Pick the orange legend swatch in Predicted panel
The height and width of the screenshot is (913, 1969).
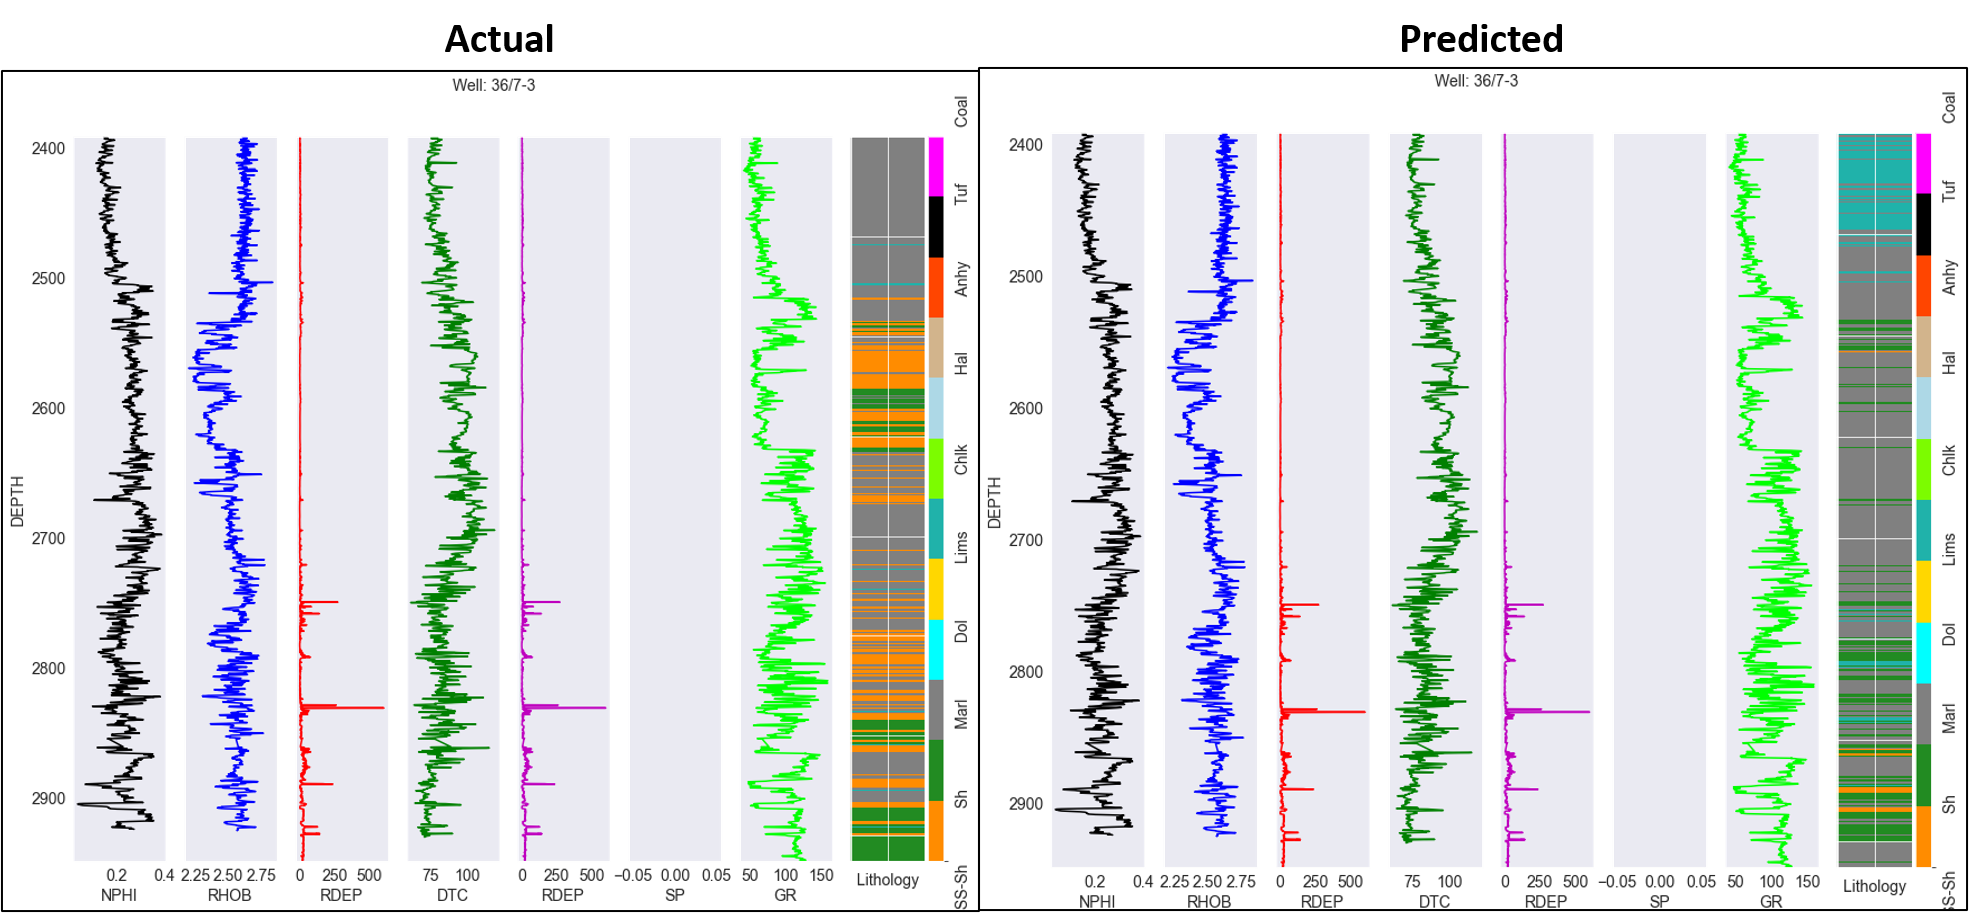coord(1923,836)
